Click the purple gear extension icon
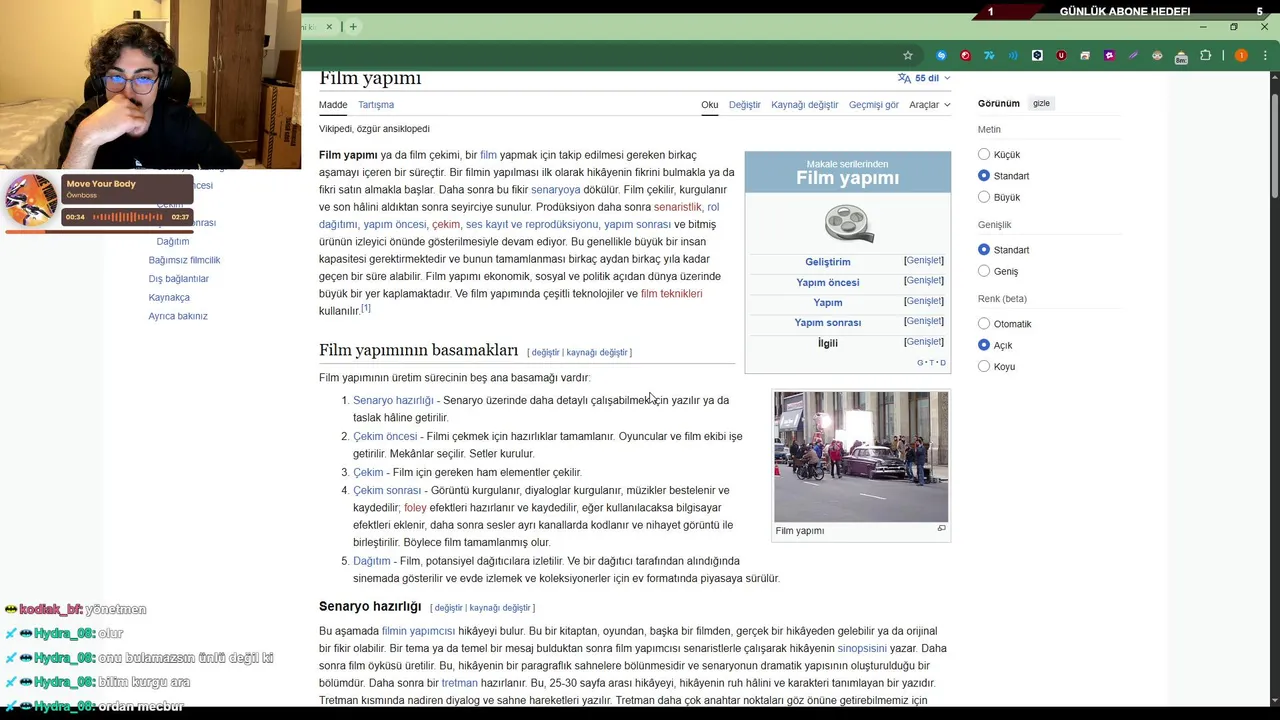 click(x=1109, y=56)
